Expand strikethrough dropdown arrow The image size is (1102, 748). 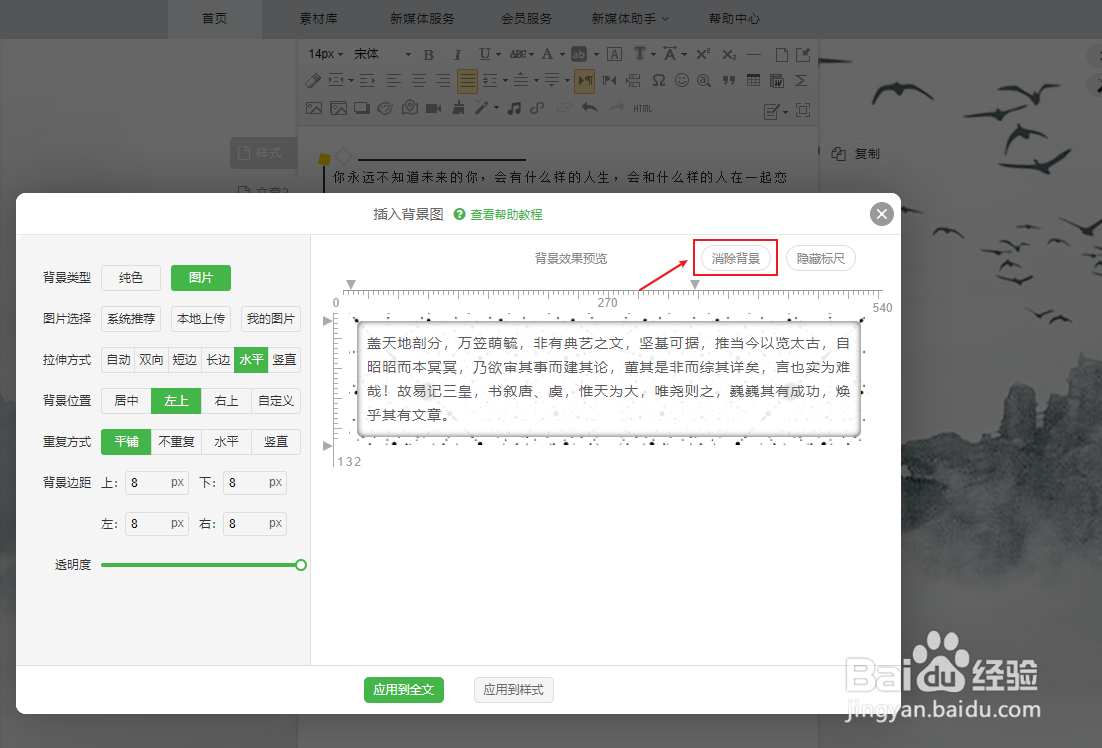click(x=531, y=55)
